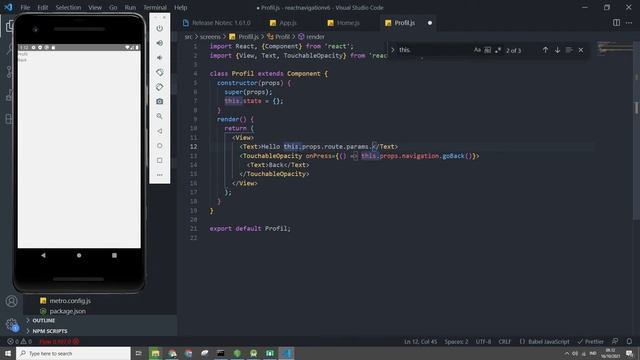Screen dimensions: 640x360
Task: Split the editor to the right
Action: (616, 23)
